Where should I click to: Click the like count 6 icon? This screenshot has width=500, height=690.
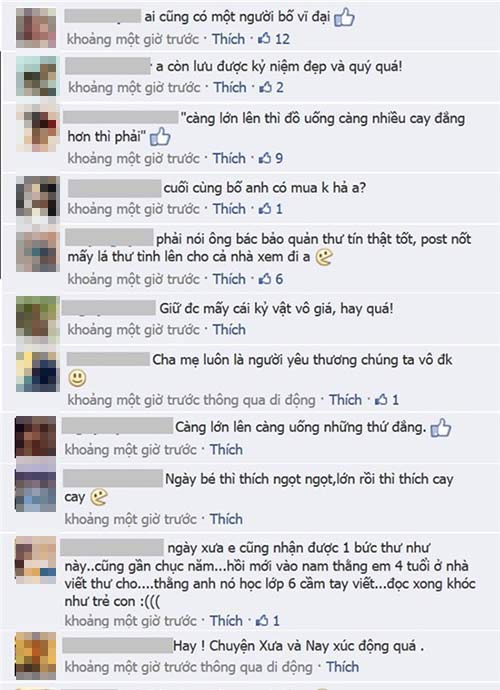click(270, 279)
